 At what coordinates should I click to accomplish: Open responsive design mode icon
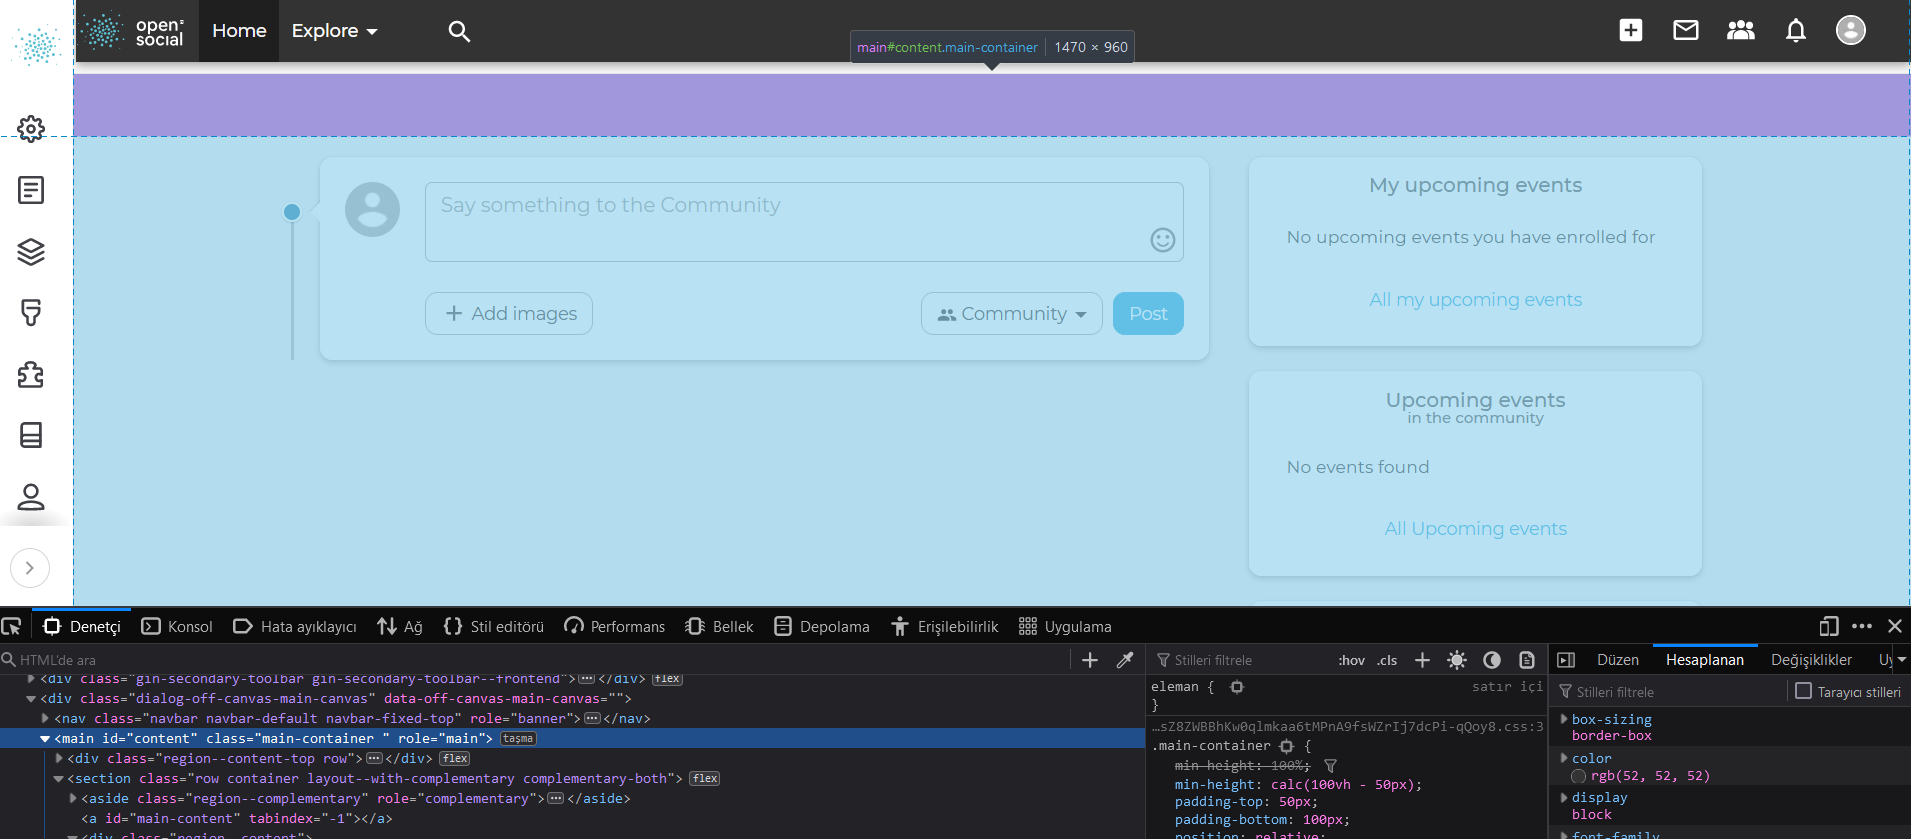tap(1828, 626)
